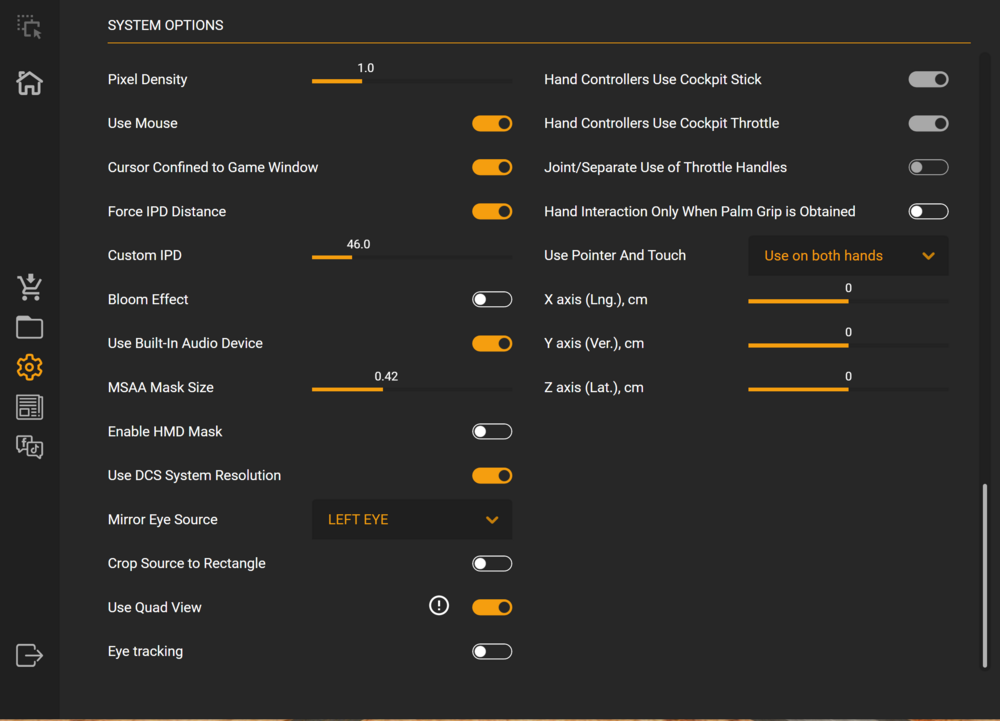The width and height of the screenshot is (1000, 721).
Task: Click the settings gear in the sidebar
Action: coord(30,367)
